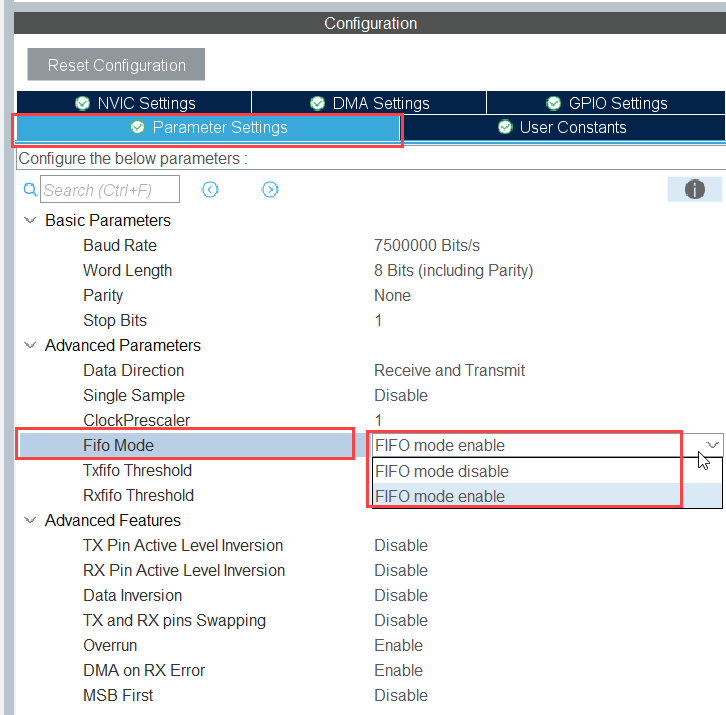Go to next search result arrow

(270, 189)
